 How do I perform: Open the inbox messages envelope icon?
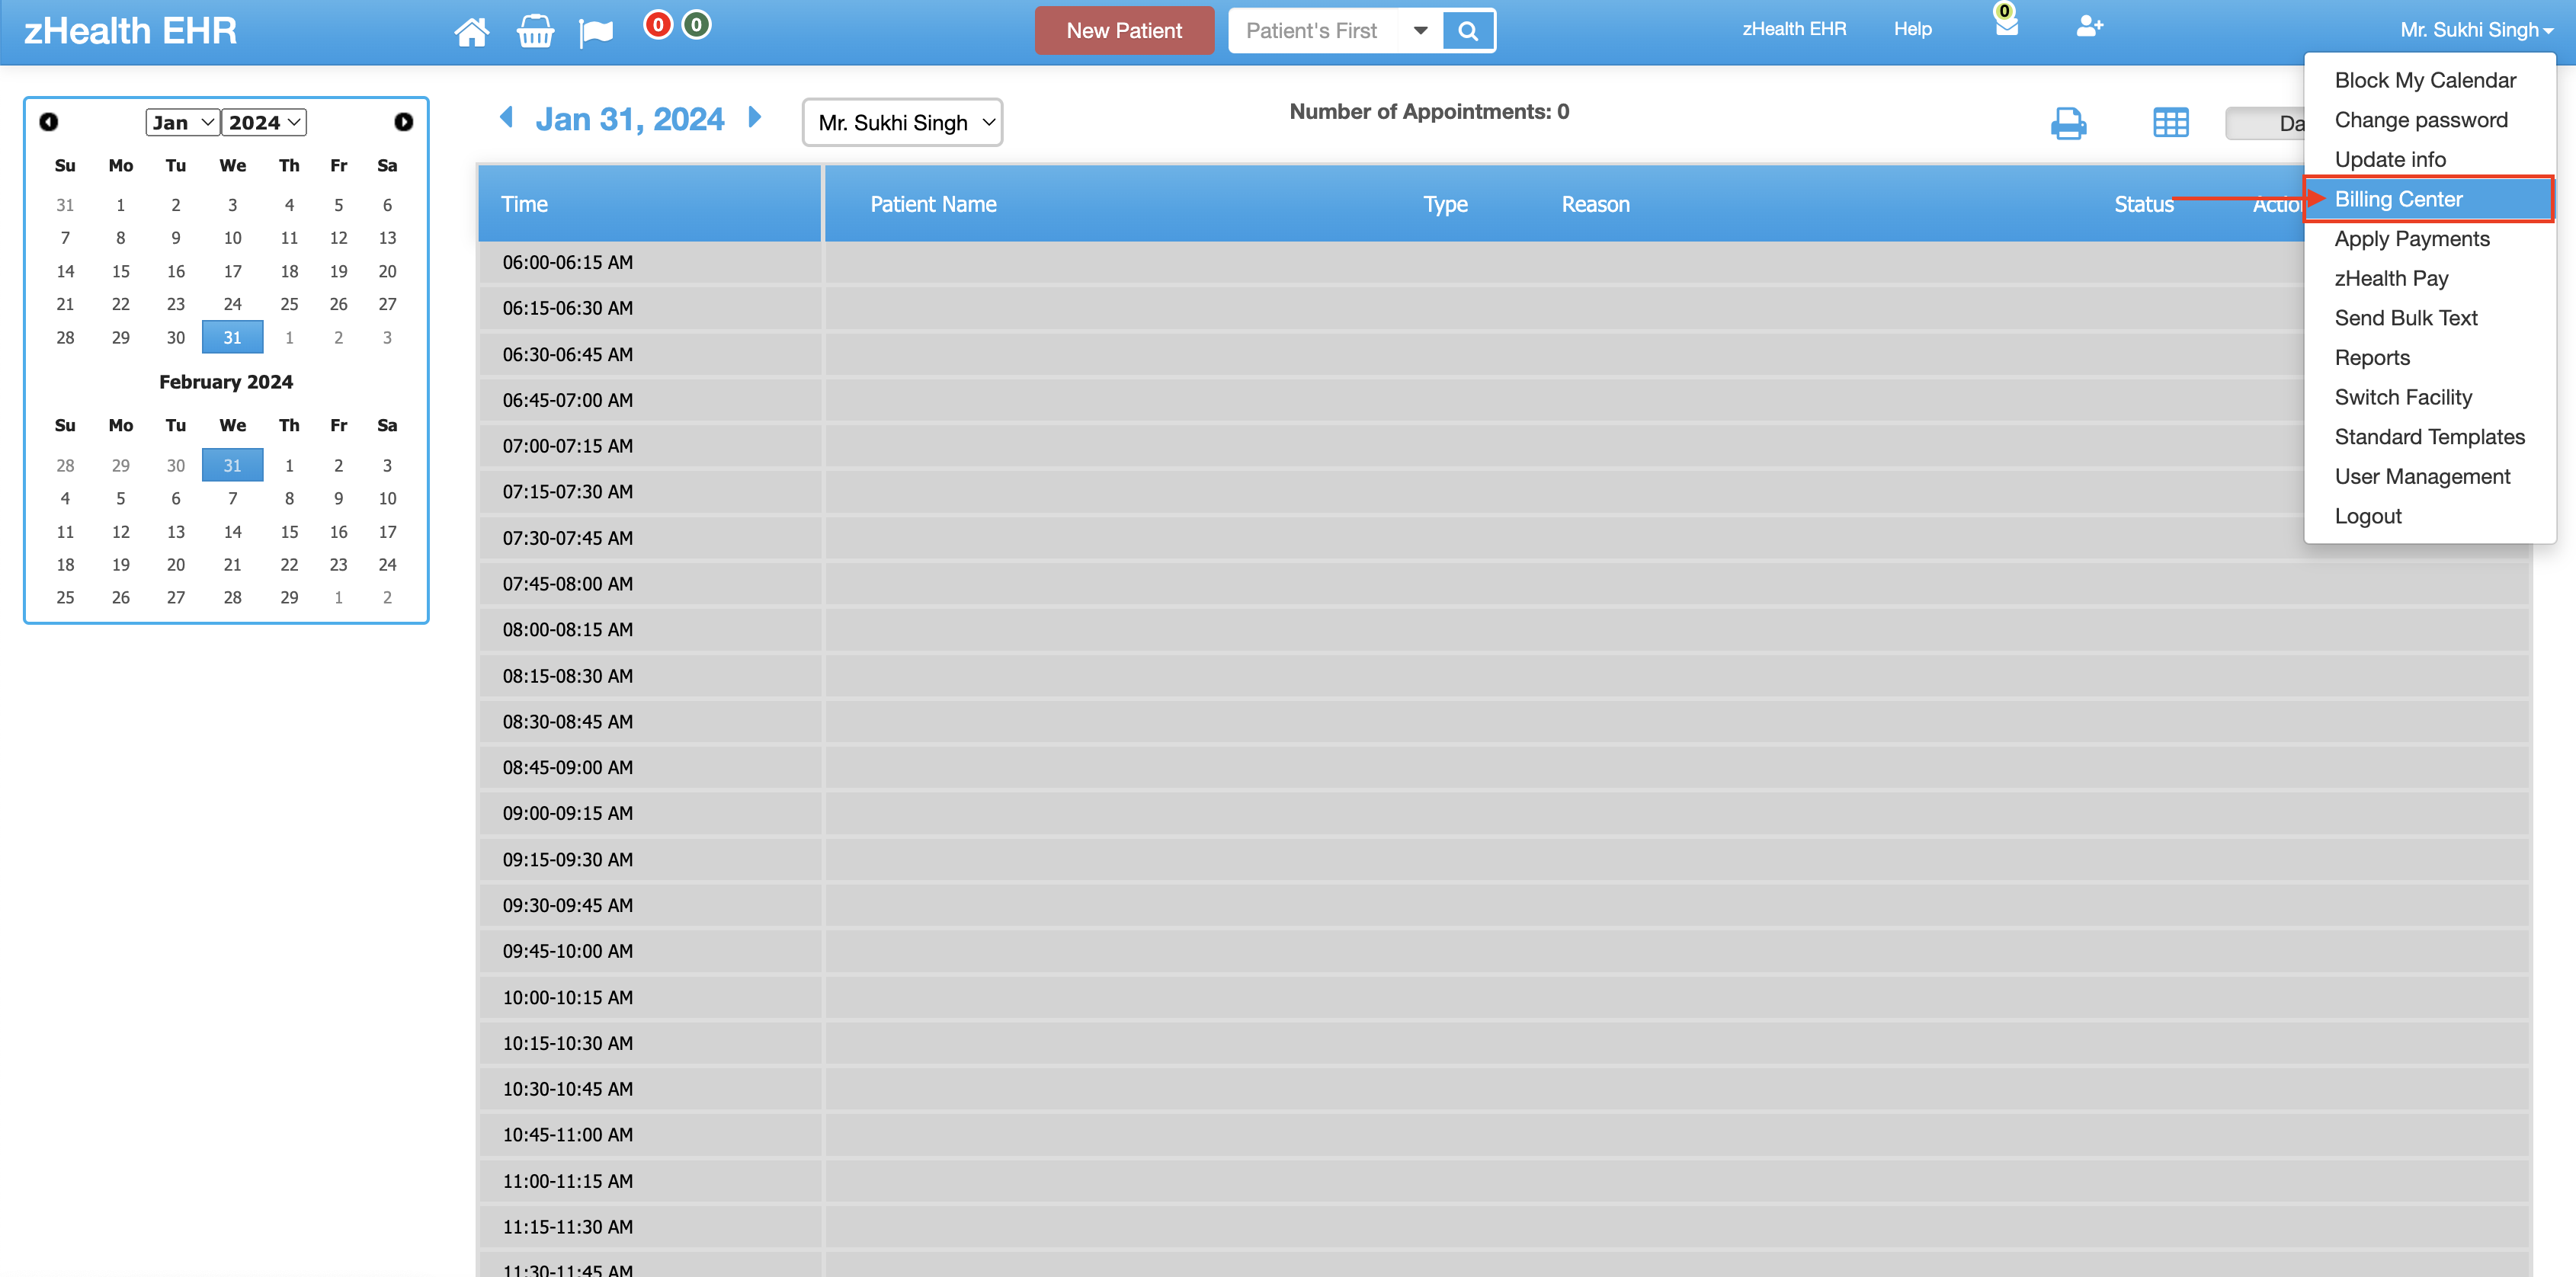(2006, 24)
